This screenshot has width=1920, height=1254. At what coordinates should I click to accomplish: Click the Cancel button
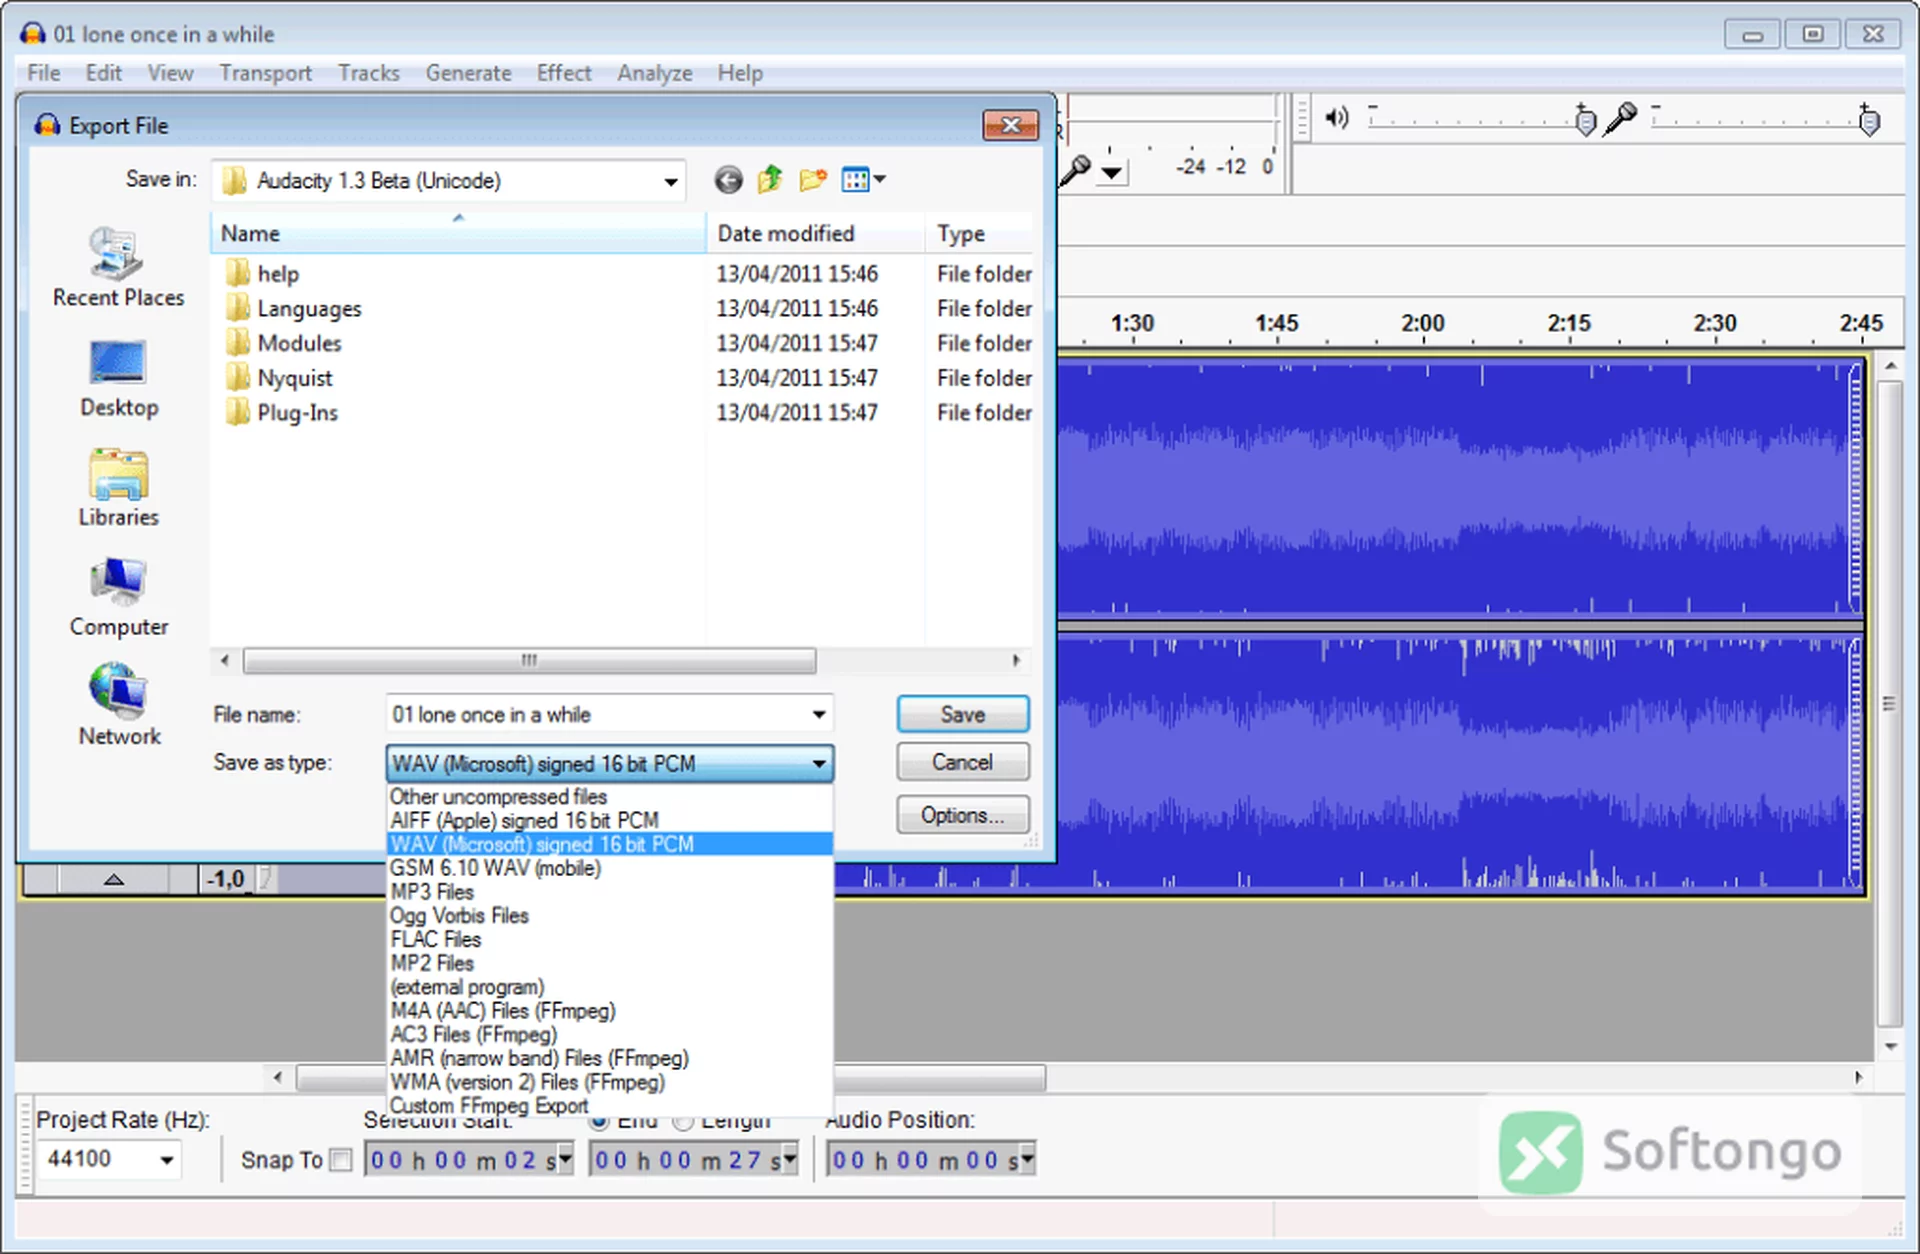point(962,762)
